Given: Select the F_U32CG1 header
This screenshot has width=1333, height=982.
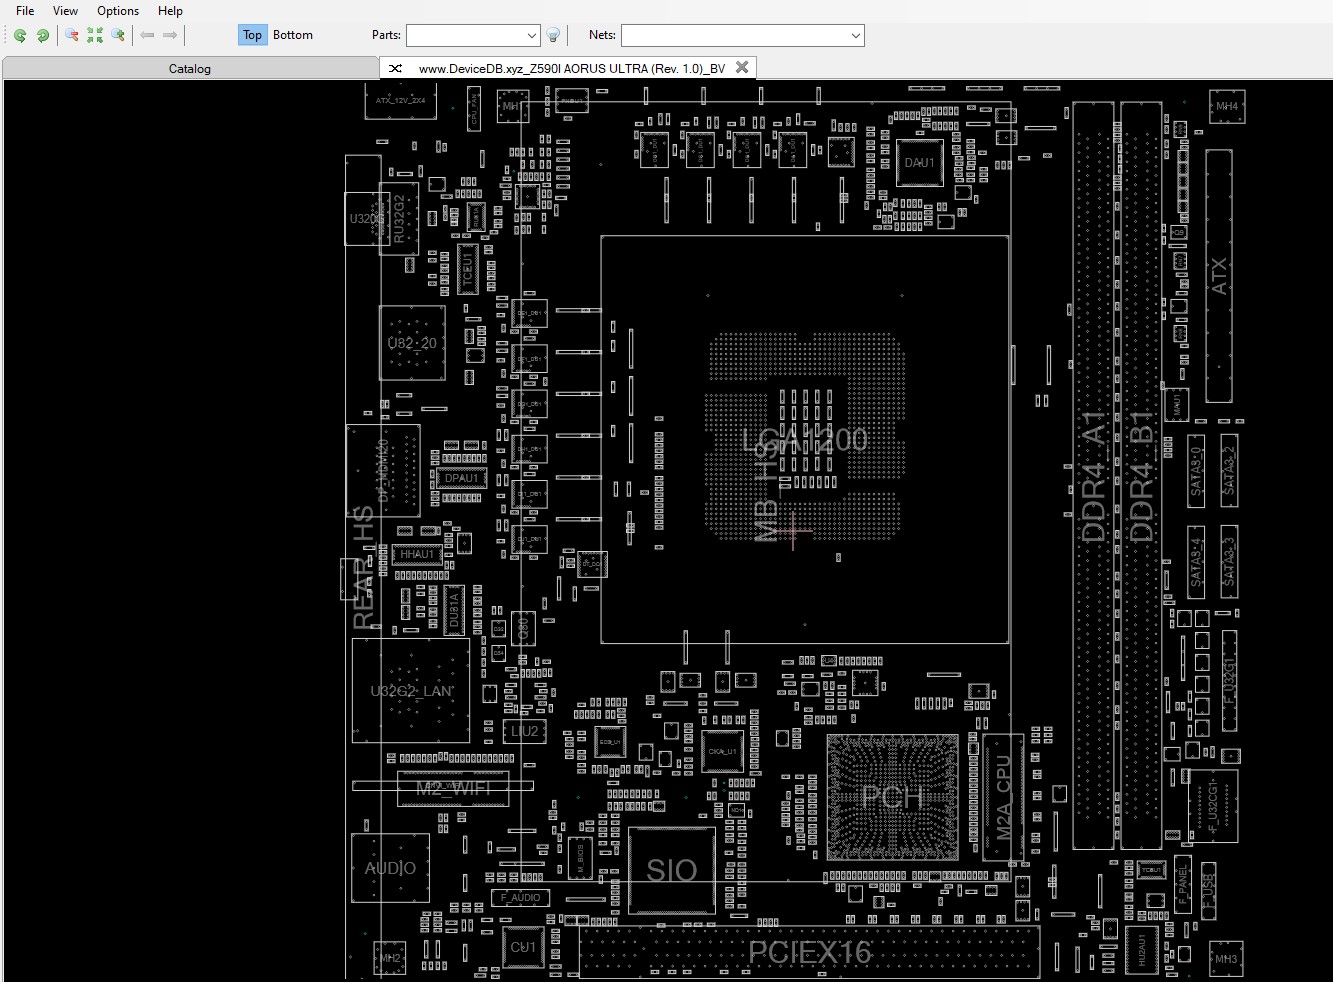Looking at the screenshot, I should click(1213, 805).
